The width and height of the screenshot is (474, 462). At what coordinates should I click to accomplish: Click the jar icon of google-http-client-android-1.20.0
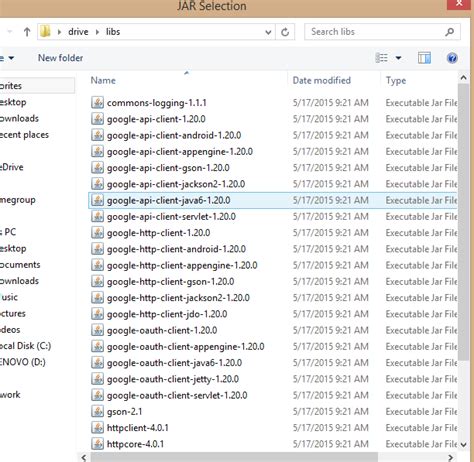(97, 249)
